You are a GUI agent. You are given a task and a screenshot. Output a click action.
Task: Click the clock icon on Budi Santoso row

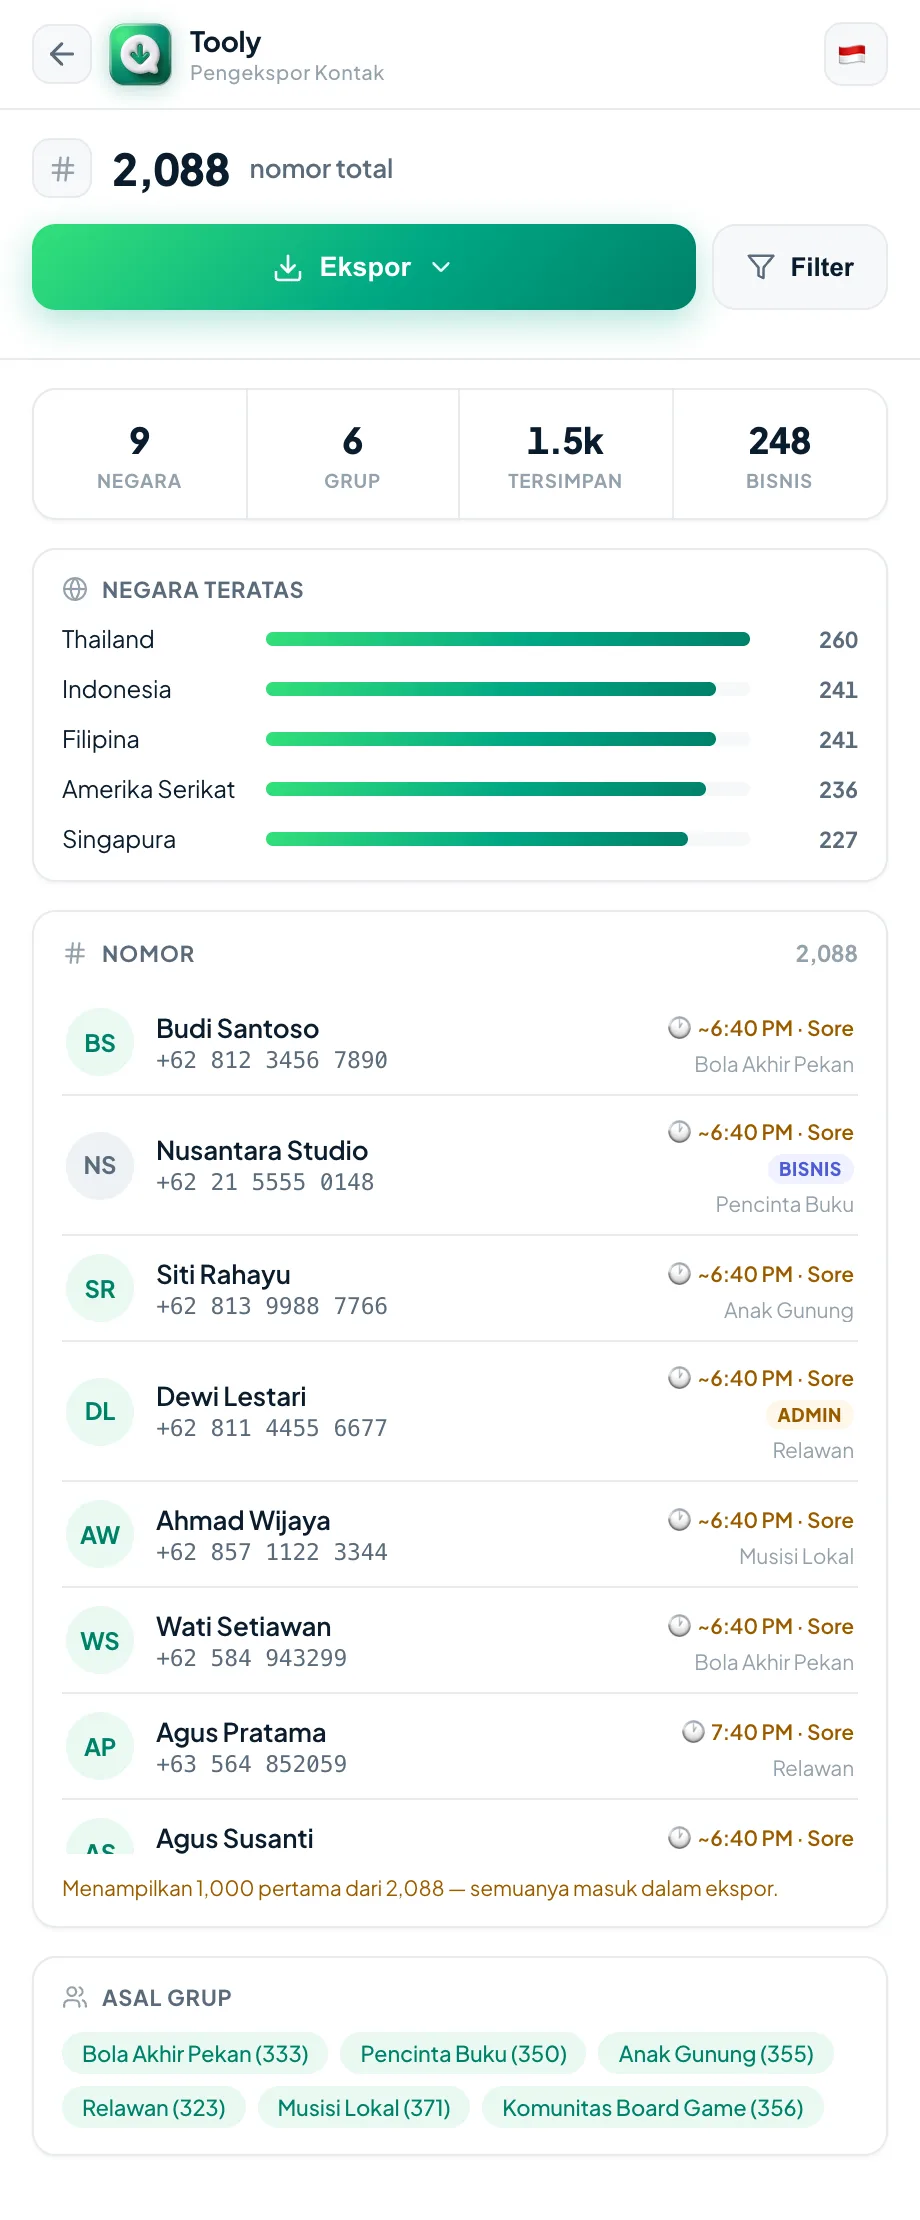(679, 1028)
